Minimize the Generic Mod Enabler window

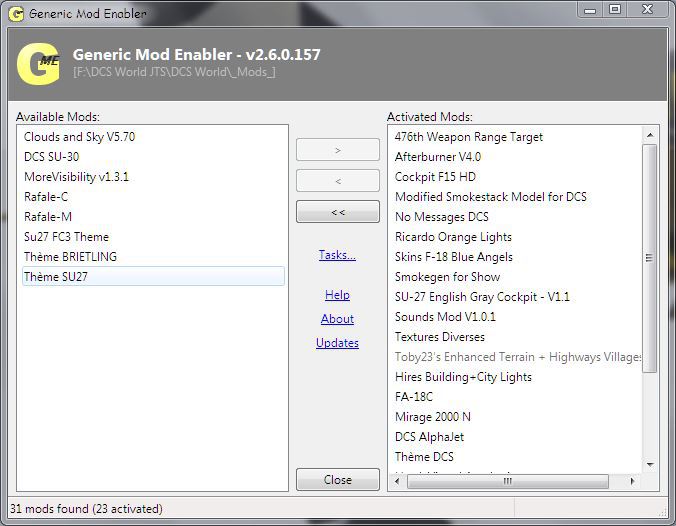click(590, 10)
